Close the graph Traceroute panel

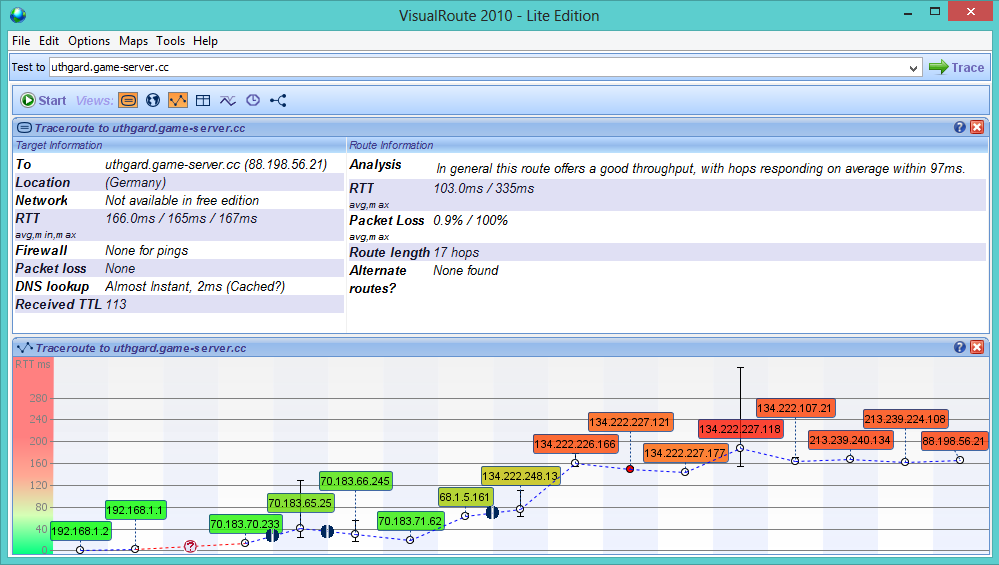pyautogui.click(x=977, y=347)
